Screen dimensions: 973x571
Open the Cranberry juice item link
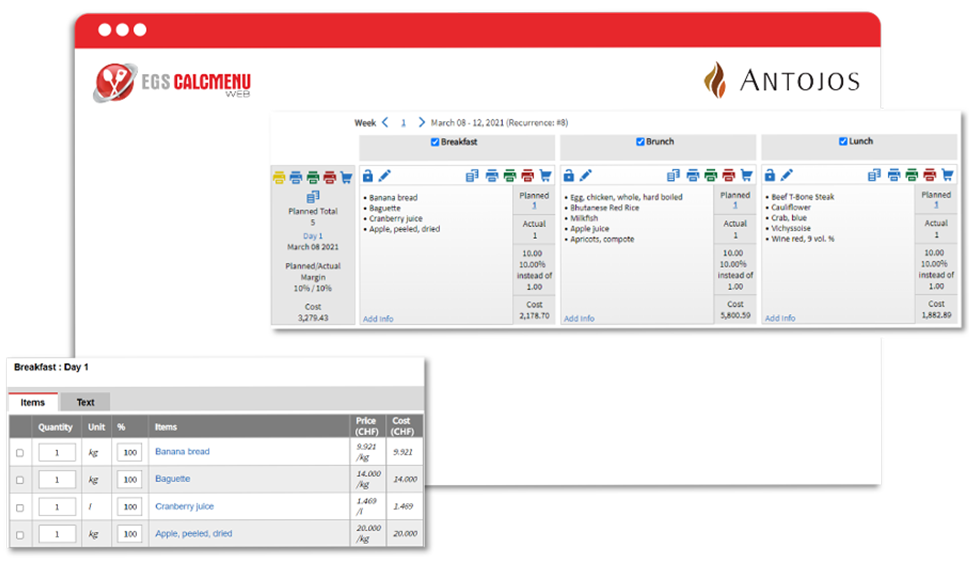(x=184, y=506)
